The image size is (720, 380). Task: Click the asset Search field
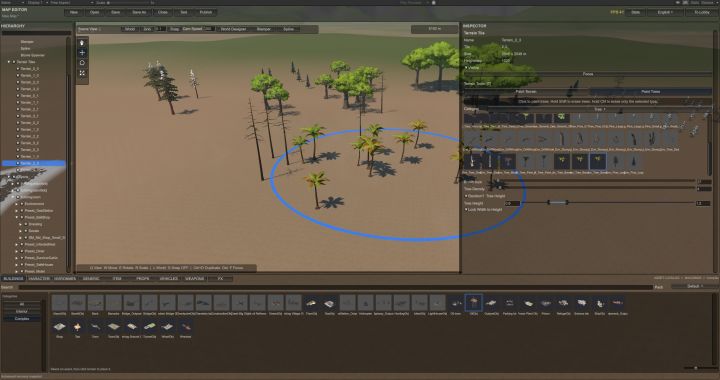pyautogui.click(x=335, y=287)
